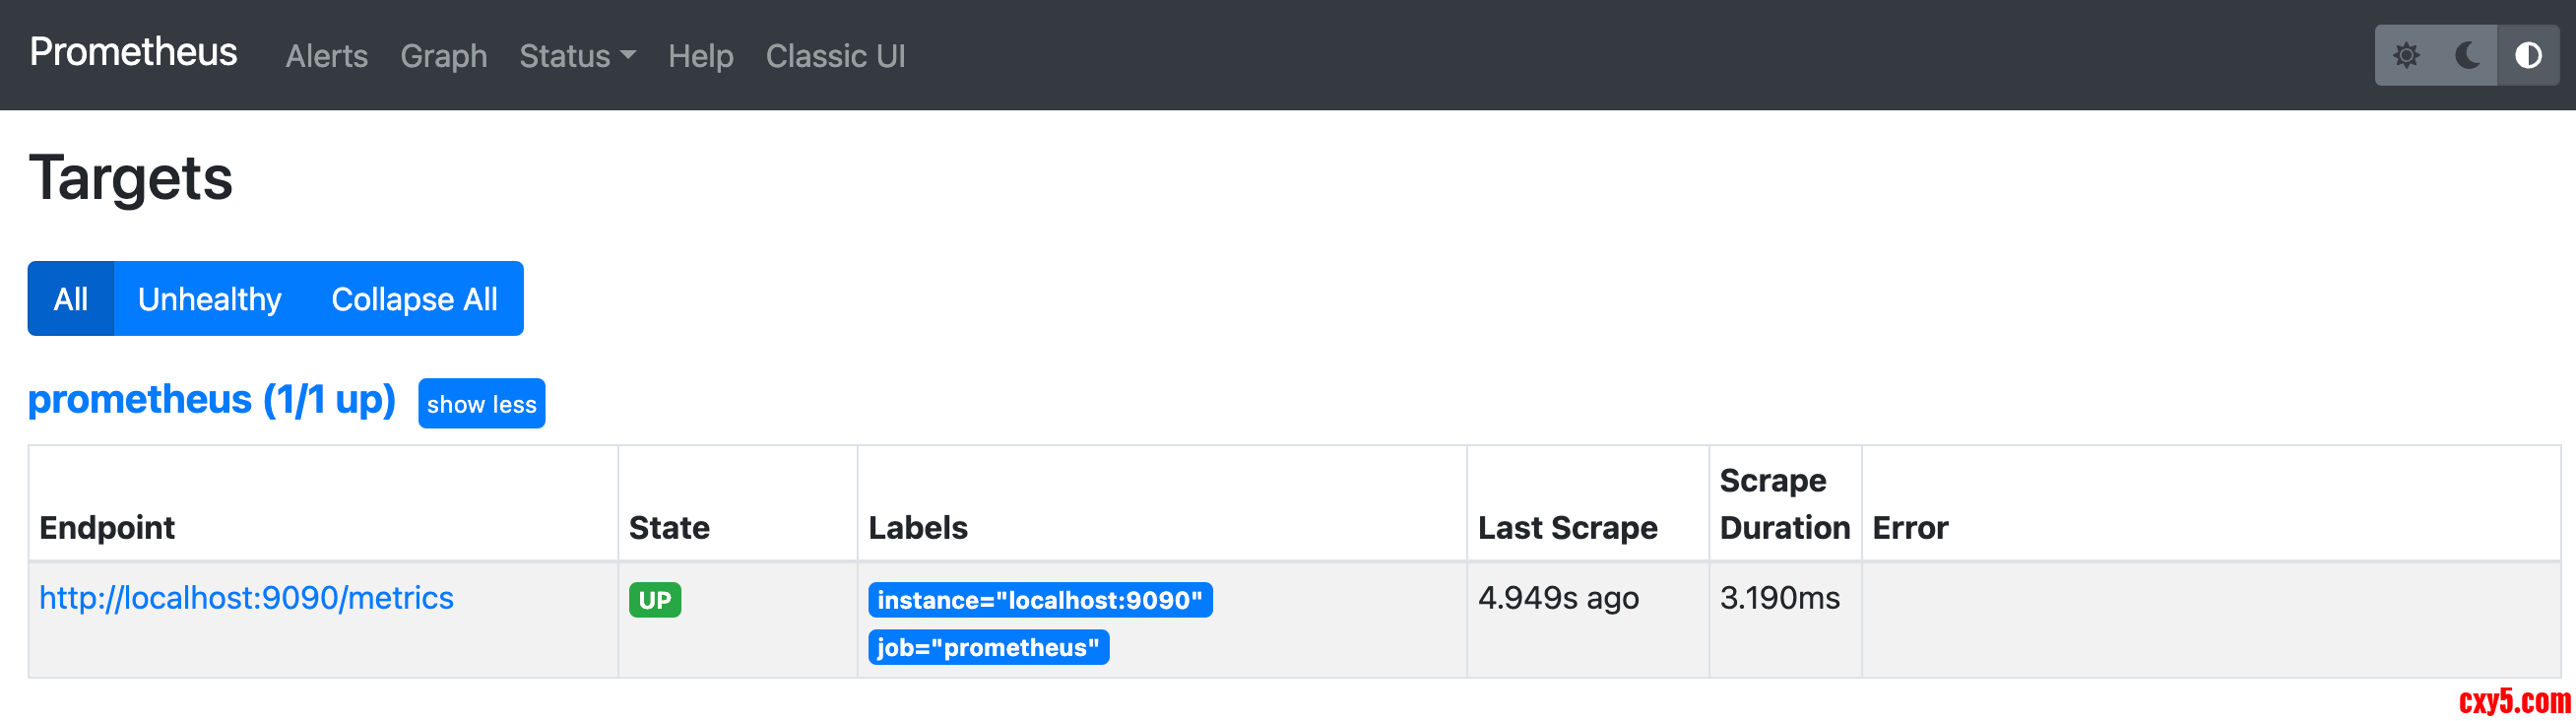Collapse prometheus pool with show less
2576x721 pixels.
(x=481, y=404)
